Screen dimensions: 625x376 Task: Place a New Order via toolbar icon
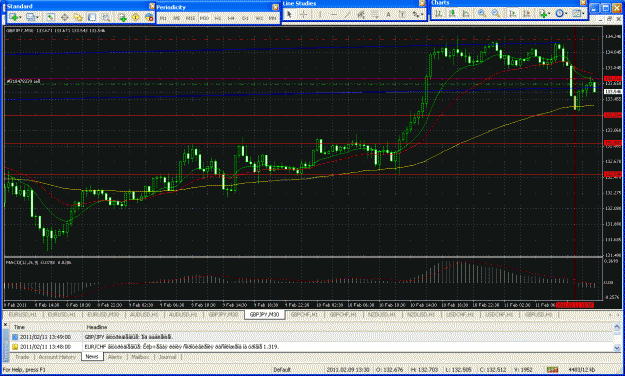(x=122, y=17)
